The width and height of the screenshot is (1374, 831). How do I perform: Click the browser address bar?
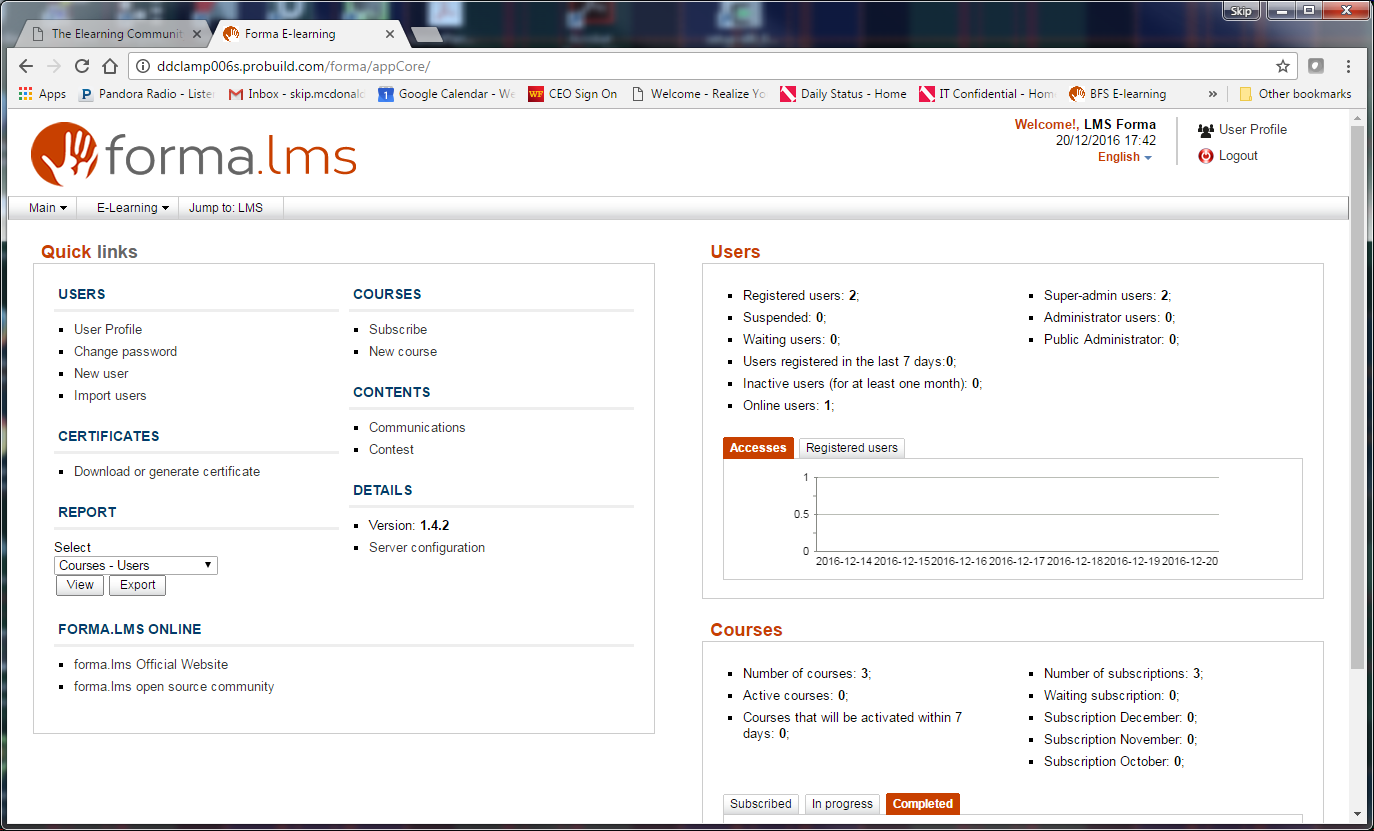tap(700, 66)
